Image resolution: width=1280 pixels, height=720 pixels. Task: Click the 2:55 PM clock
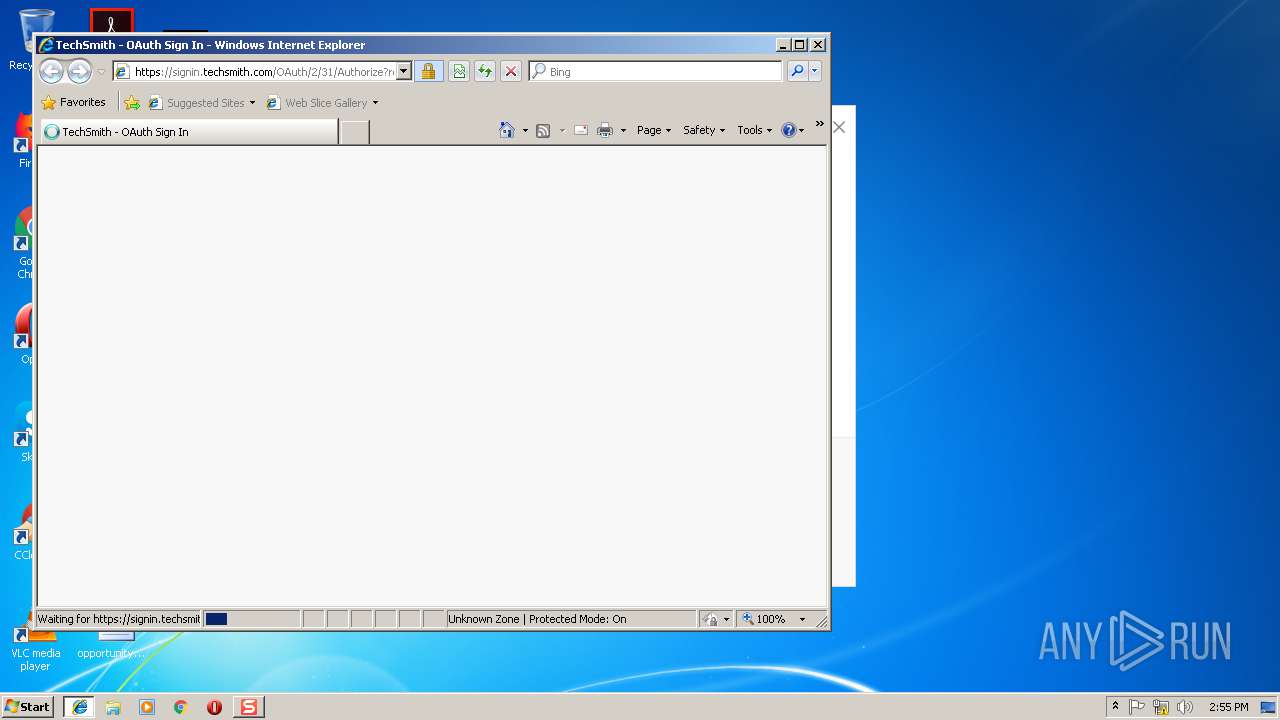(1228, 707)
